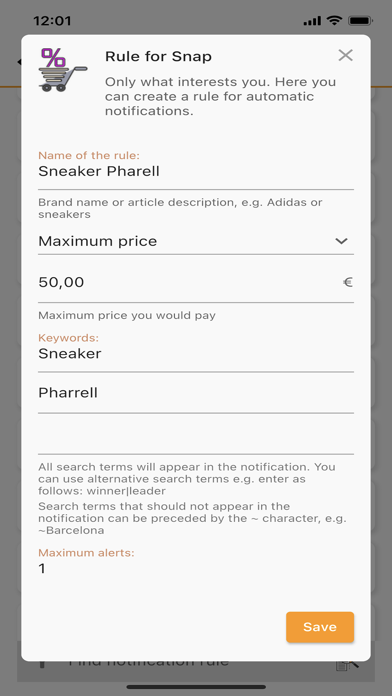392x696 pixels.
Task: Tap the battery indicator icon
Action: pyautogui.click(x=360, y=20)
